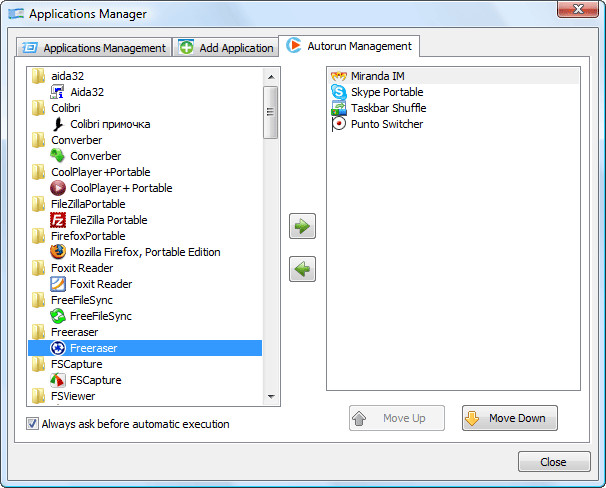Select the aida32 folder label
Image resolution: width=606 pixels, height=488 pixels.
68,76
